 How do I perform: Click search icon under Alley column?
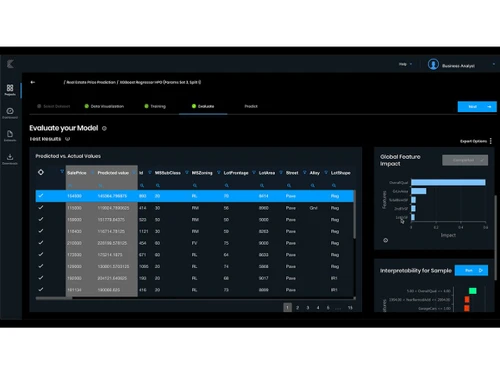tap(313, 185)
